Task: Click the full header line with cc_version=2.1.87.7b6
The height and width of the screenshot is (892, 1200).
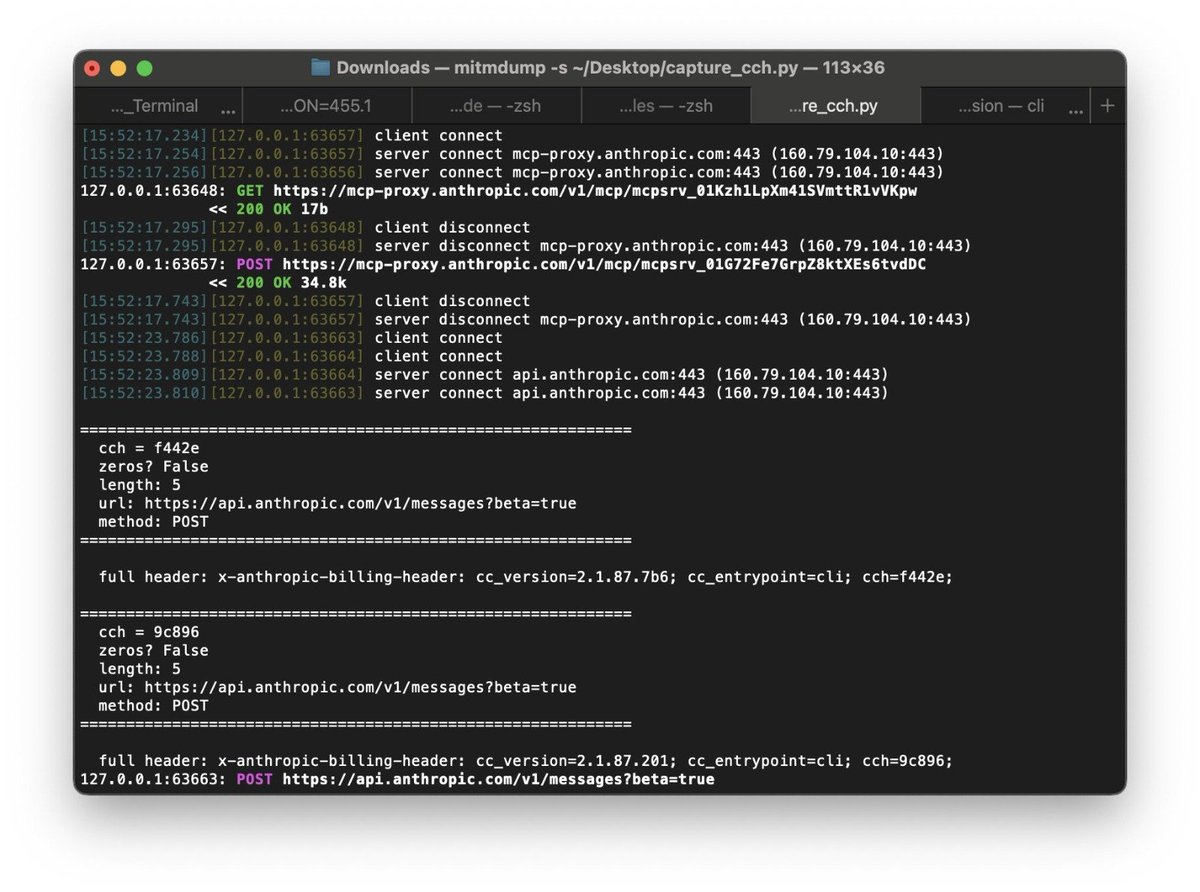Action: (x=526, y=577)
